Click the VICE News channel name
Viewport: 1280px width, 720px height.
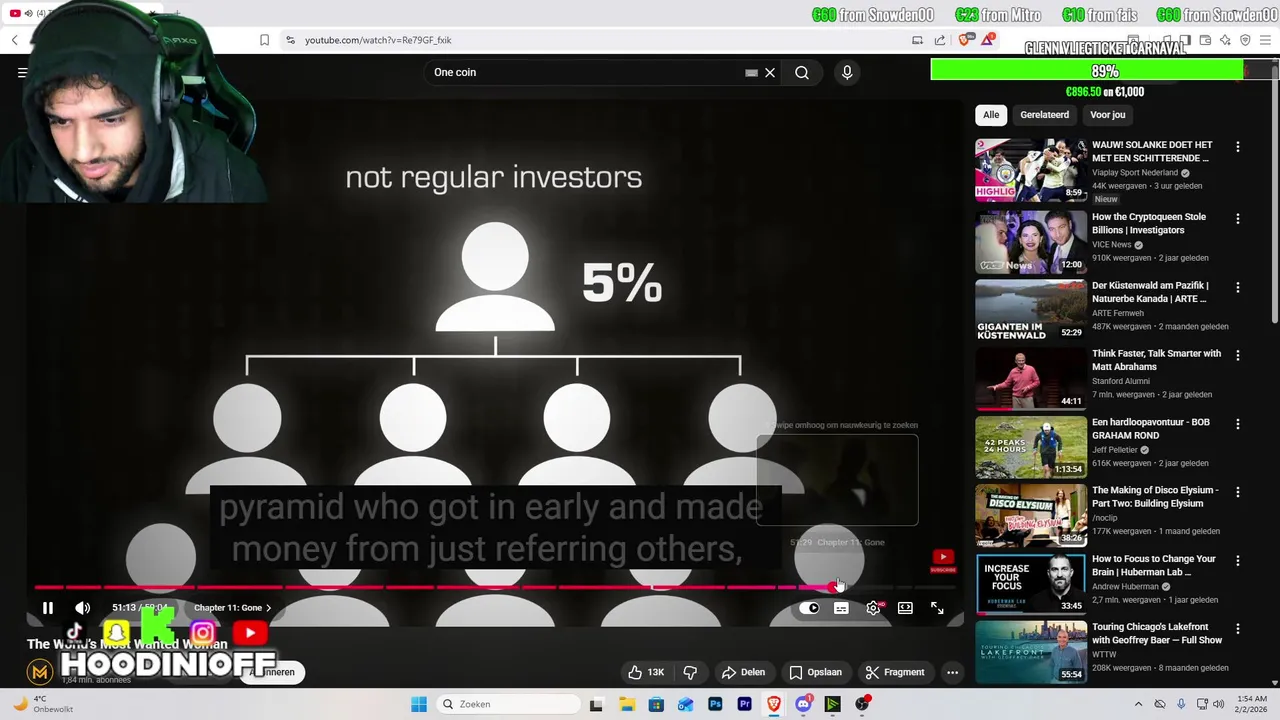coord(1111,245)
